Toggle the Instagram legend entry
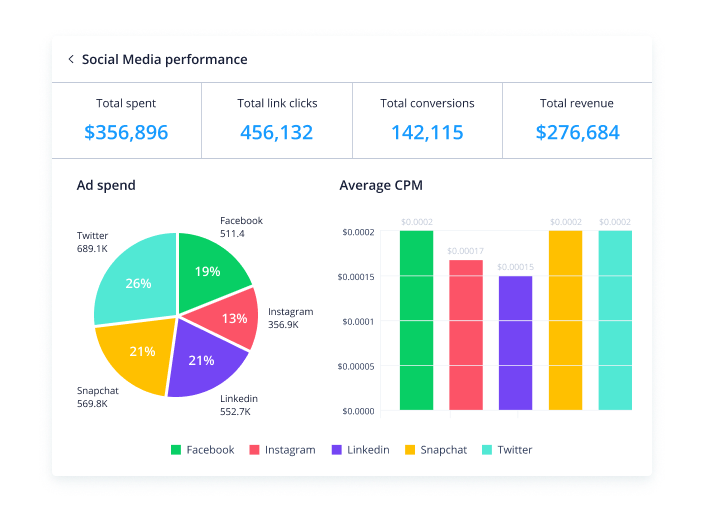 pyautogui.click(x=281, y=450)
